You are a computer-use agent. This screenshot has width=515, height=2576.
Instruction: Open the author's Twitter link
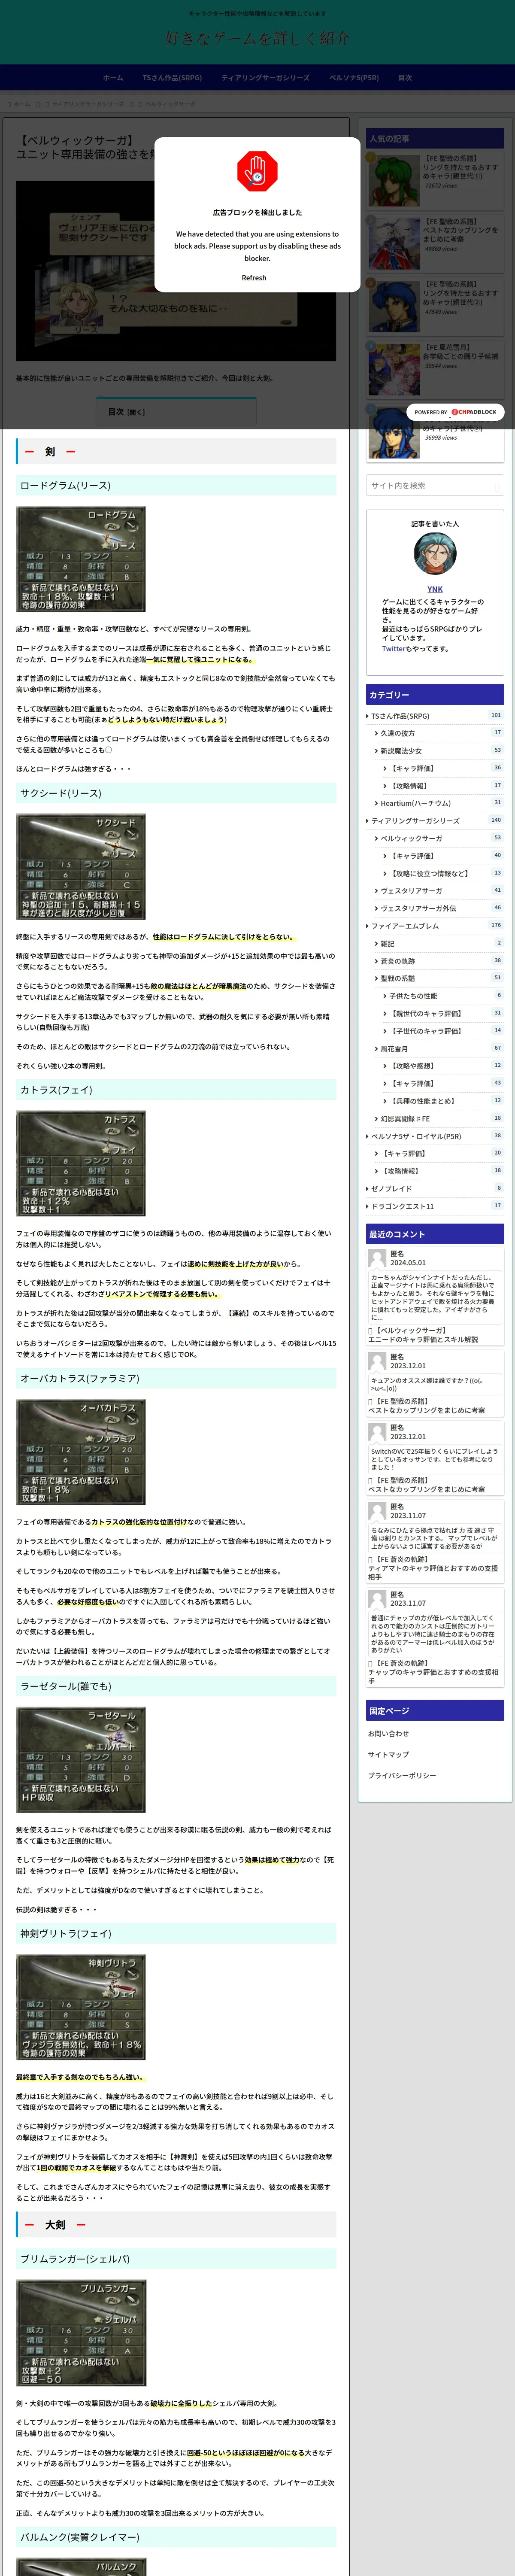tap(394, 649)
